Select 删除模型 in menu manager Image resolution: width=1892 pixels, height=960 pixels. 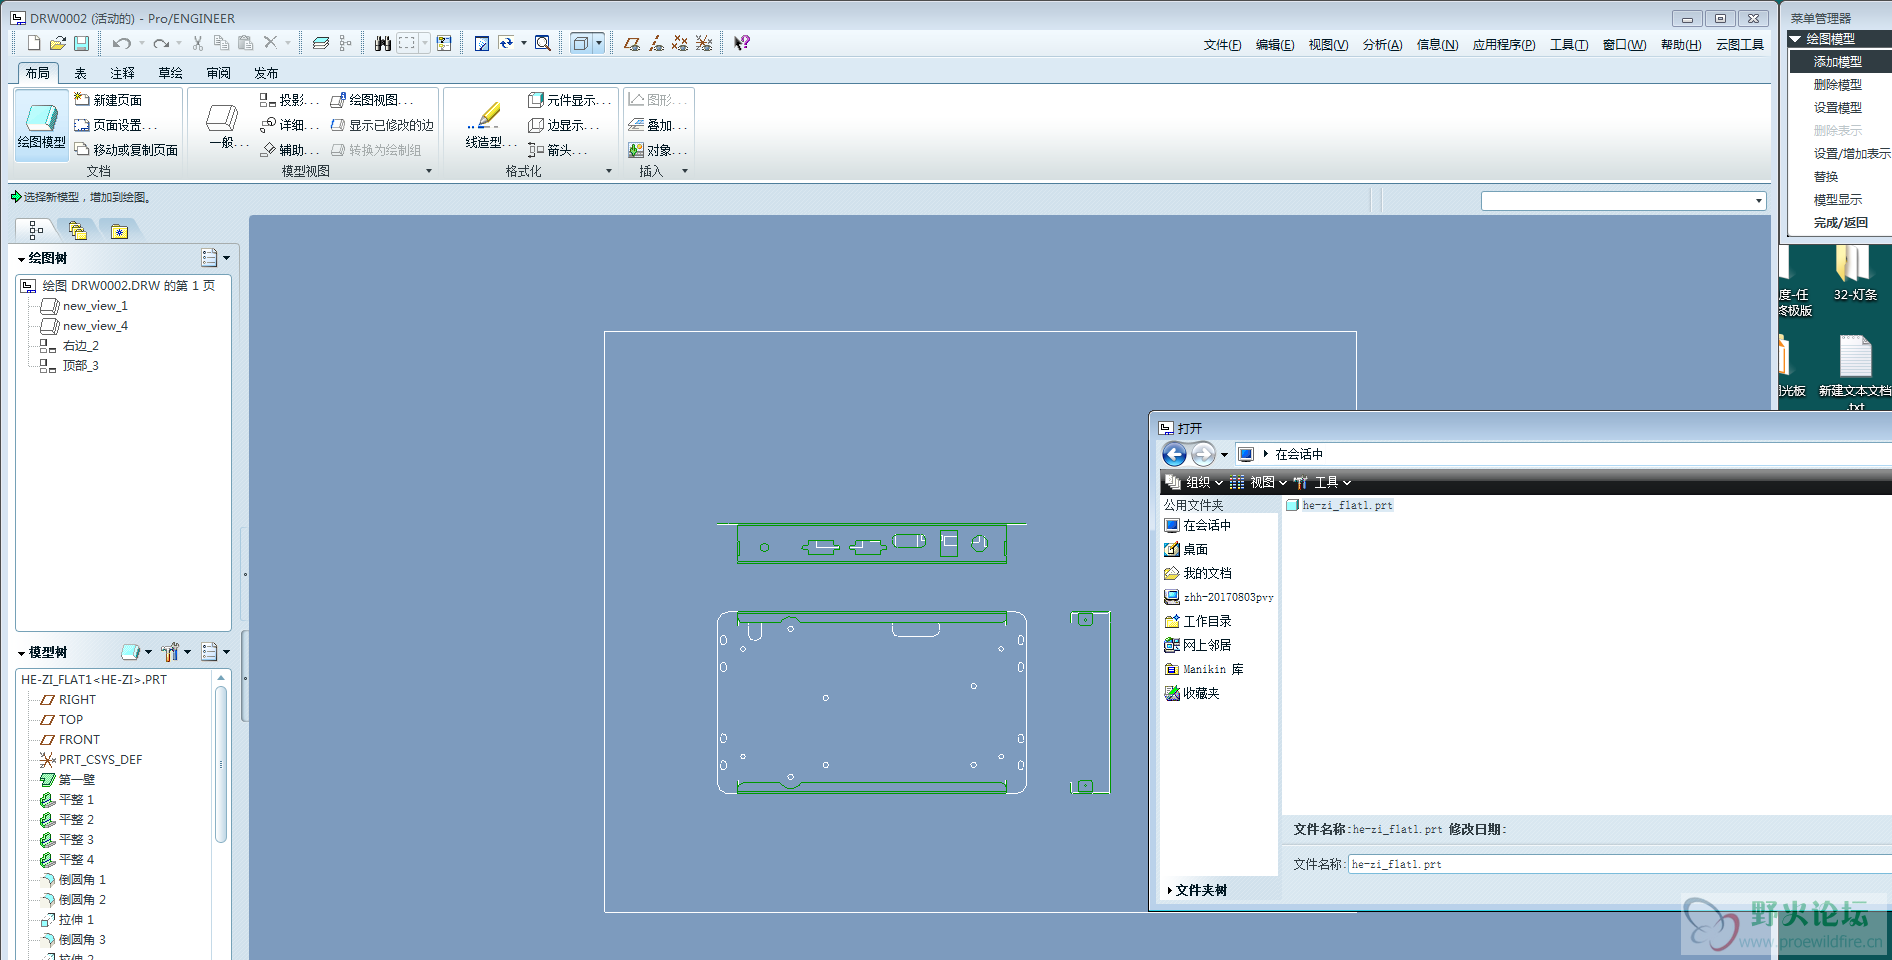1838,85
